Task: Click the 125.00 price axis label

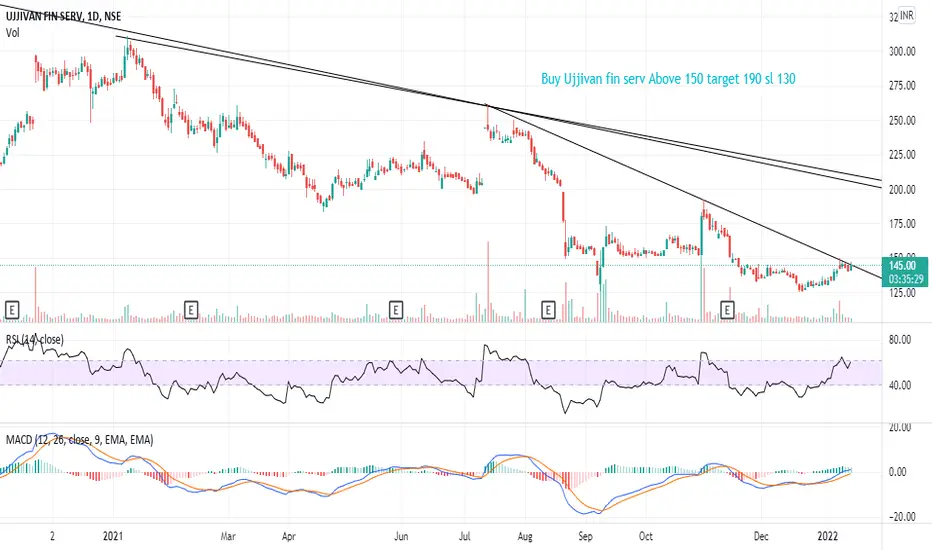Action: coord(902,293)
